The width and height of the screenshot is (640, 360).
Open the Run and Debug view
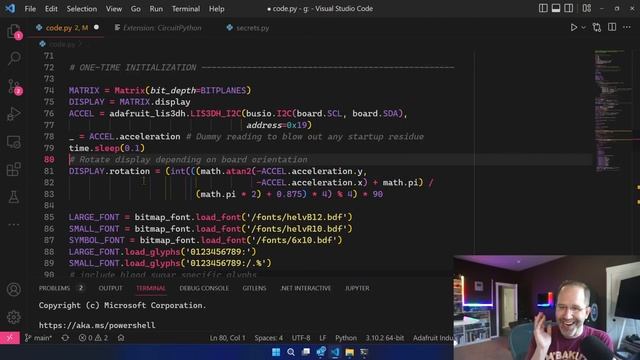(x=14, y=114)
